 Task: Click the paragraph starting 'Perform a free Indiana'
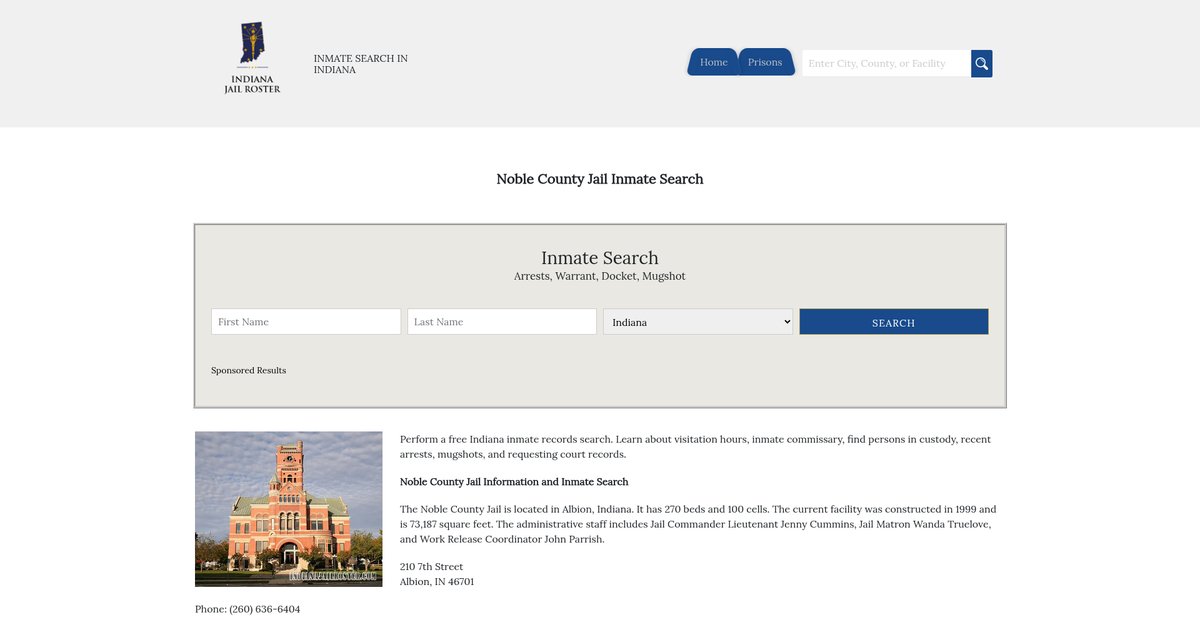(695, 446)
